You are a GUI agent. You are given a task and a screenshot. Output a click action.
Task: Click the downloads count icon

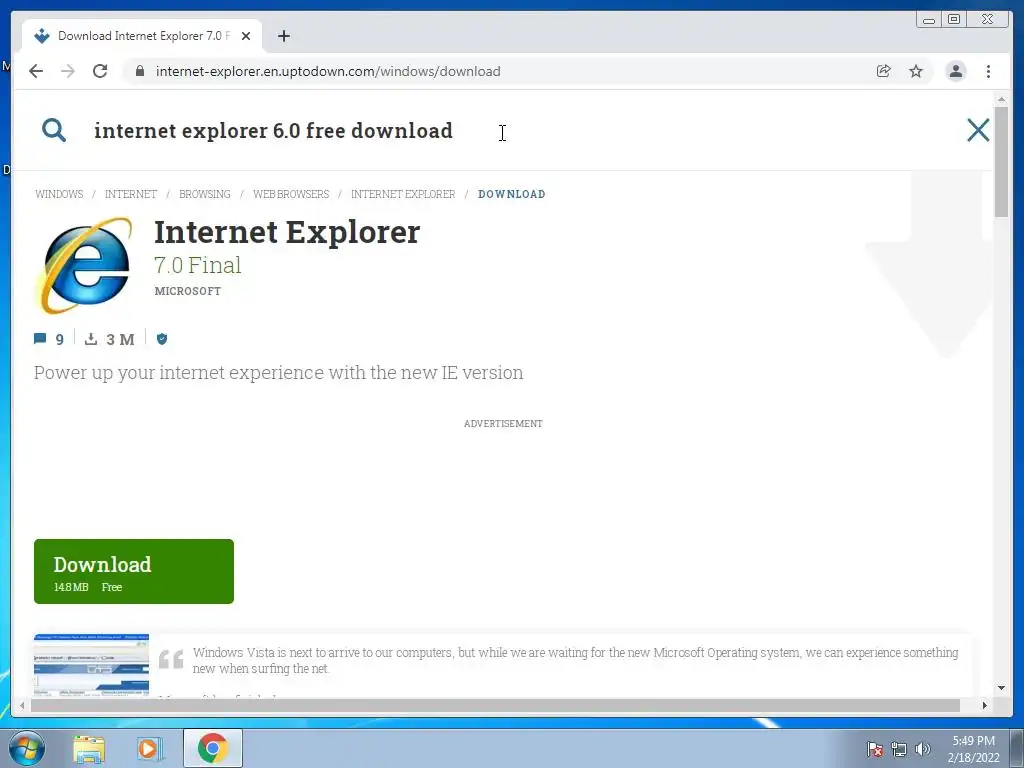(x=91, y=338)
